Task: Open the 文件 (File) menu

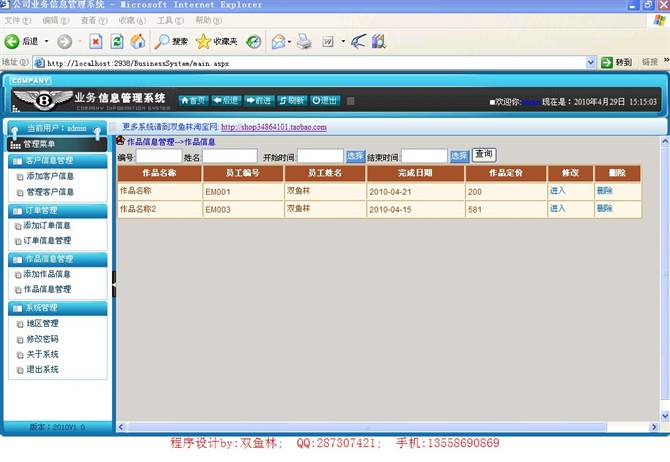Action: 18,20
